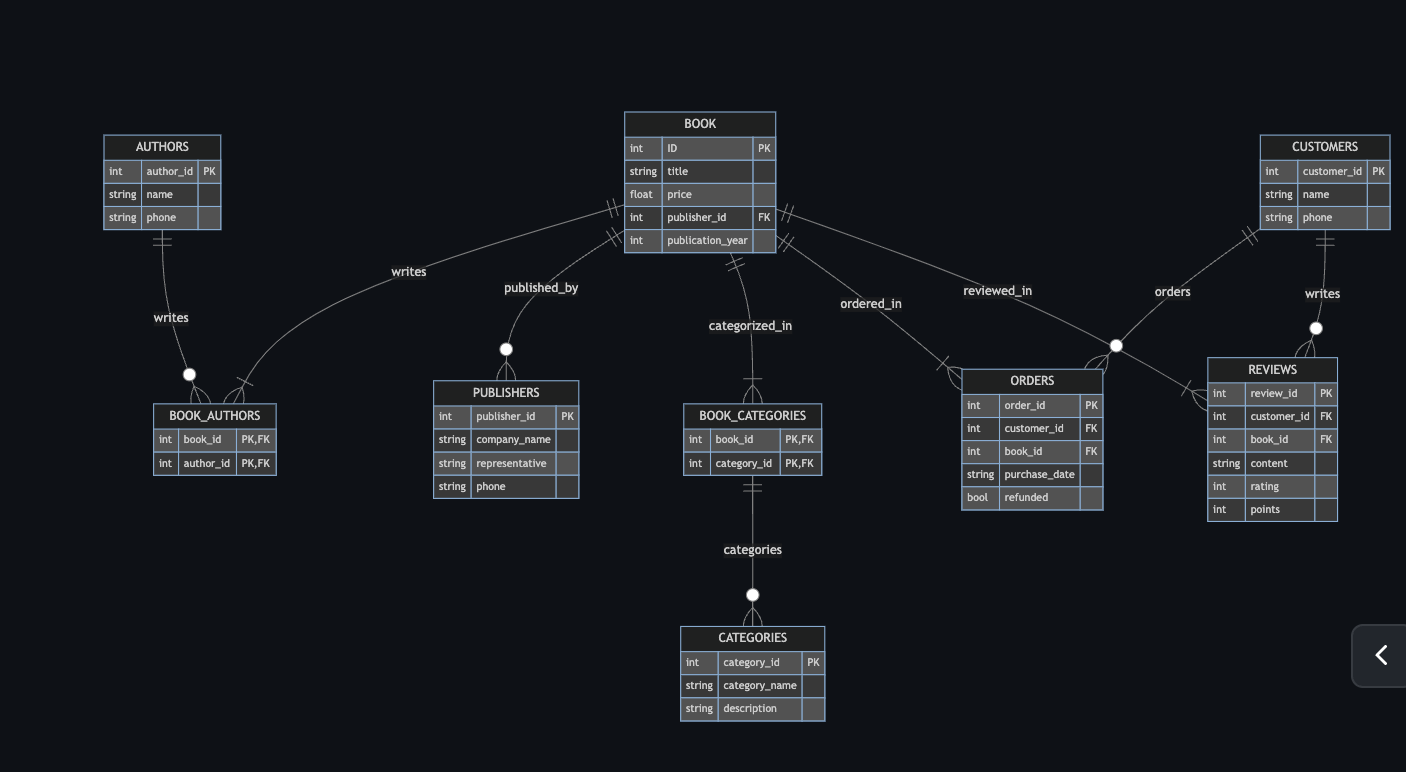The width and height of the screenshot is (1406, 772).
Task: Click the book_id attribute in ORDERS
Action: tap(1040, 452)
